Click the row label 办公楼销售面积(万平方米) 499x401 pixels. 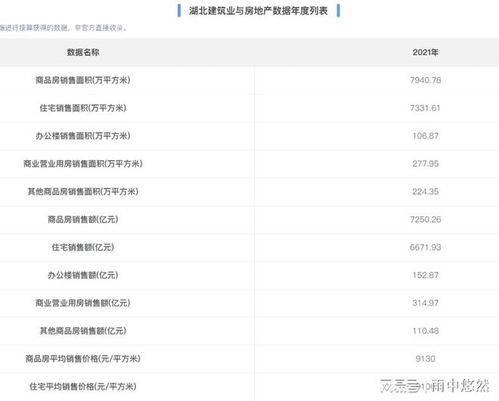[83, 136]
